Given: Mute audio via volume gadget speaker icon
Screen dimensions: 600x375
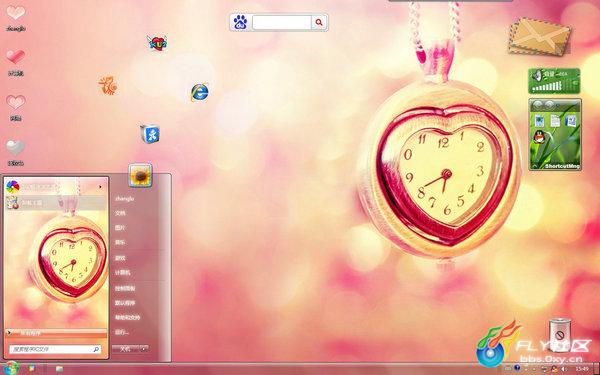Looking at the screenshot, I should coord(538,75).
